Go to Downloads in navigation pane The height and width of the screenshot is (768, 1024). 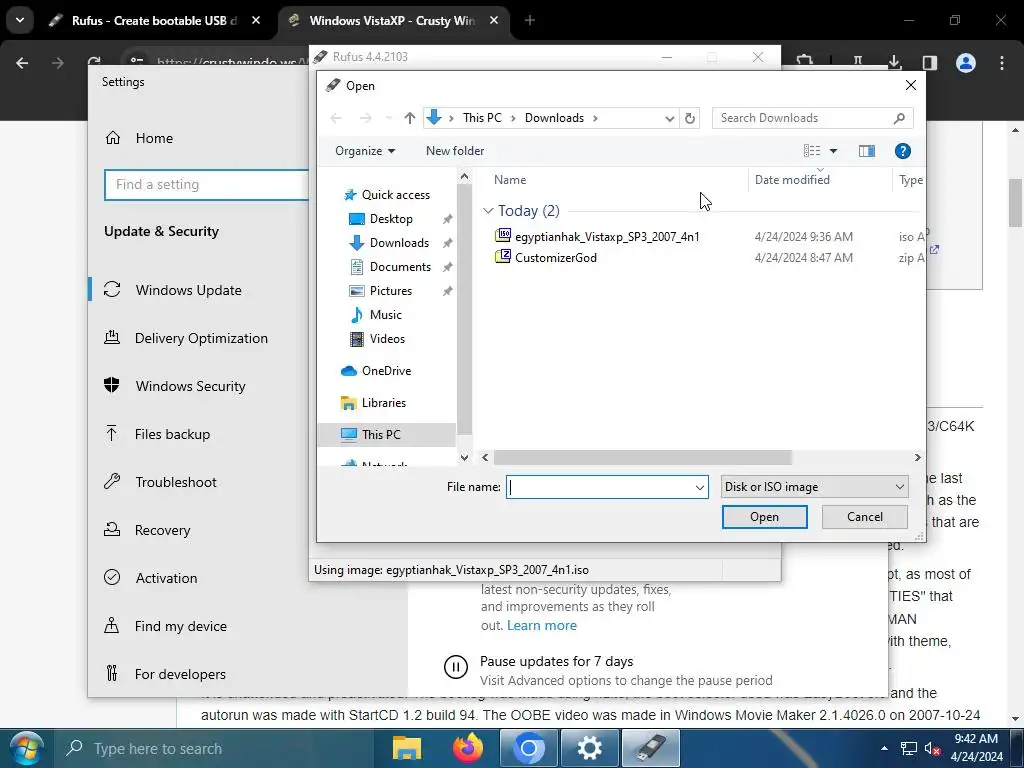pos(399,243)
